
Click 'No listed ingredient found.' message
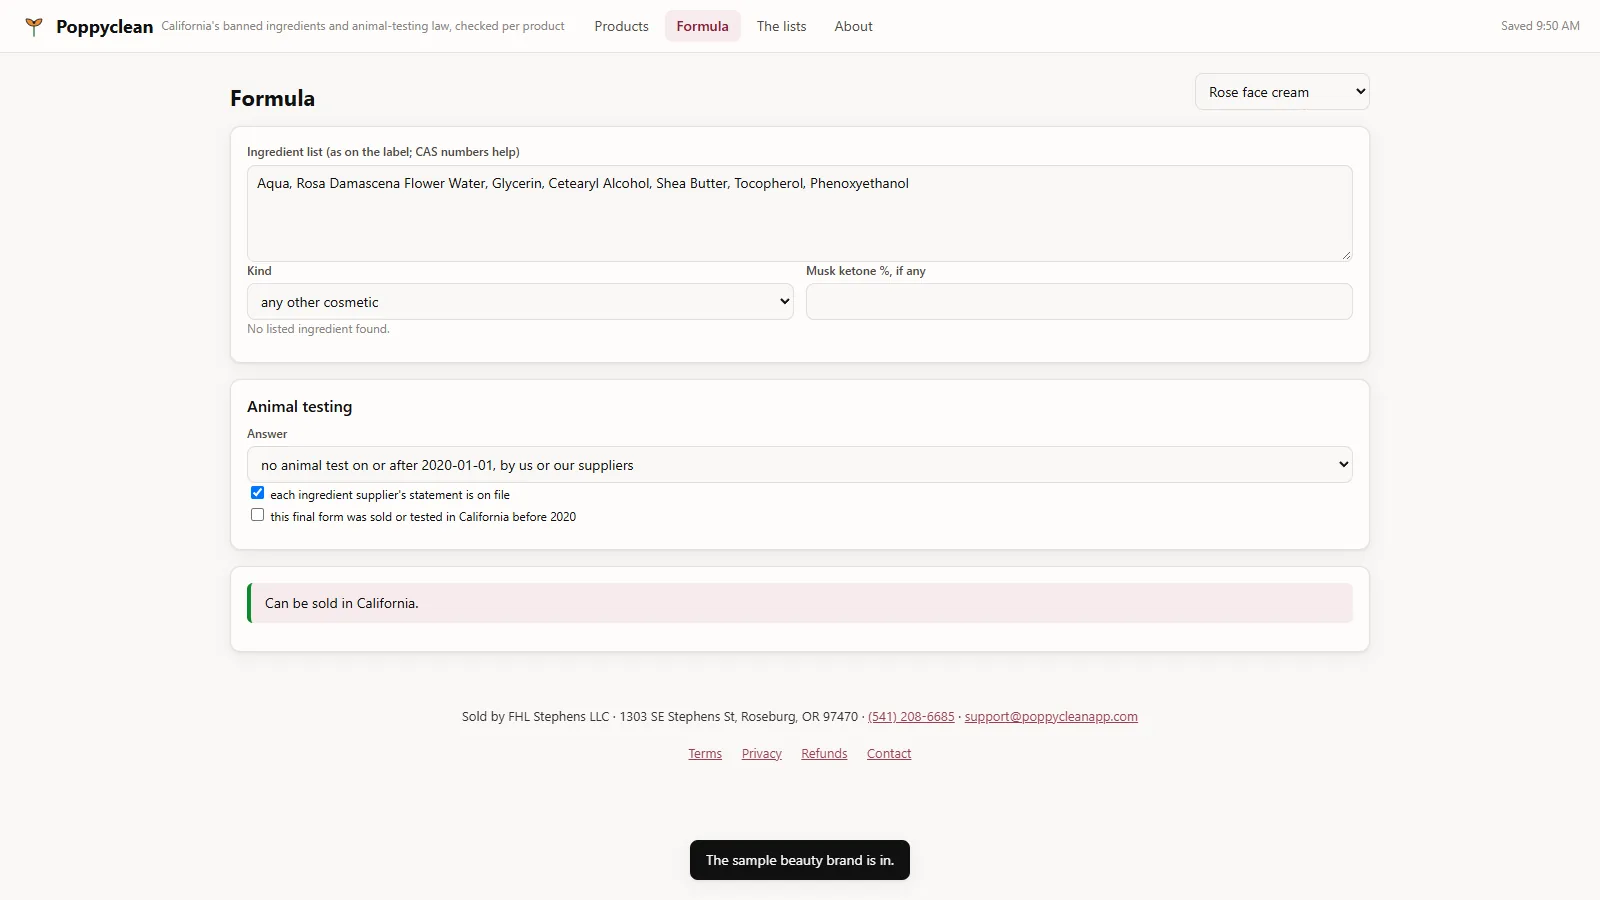[x=318, y=329]
